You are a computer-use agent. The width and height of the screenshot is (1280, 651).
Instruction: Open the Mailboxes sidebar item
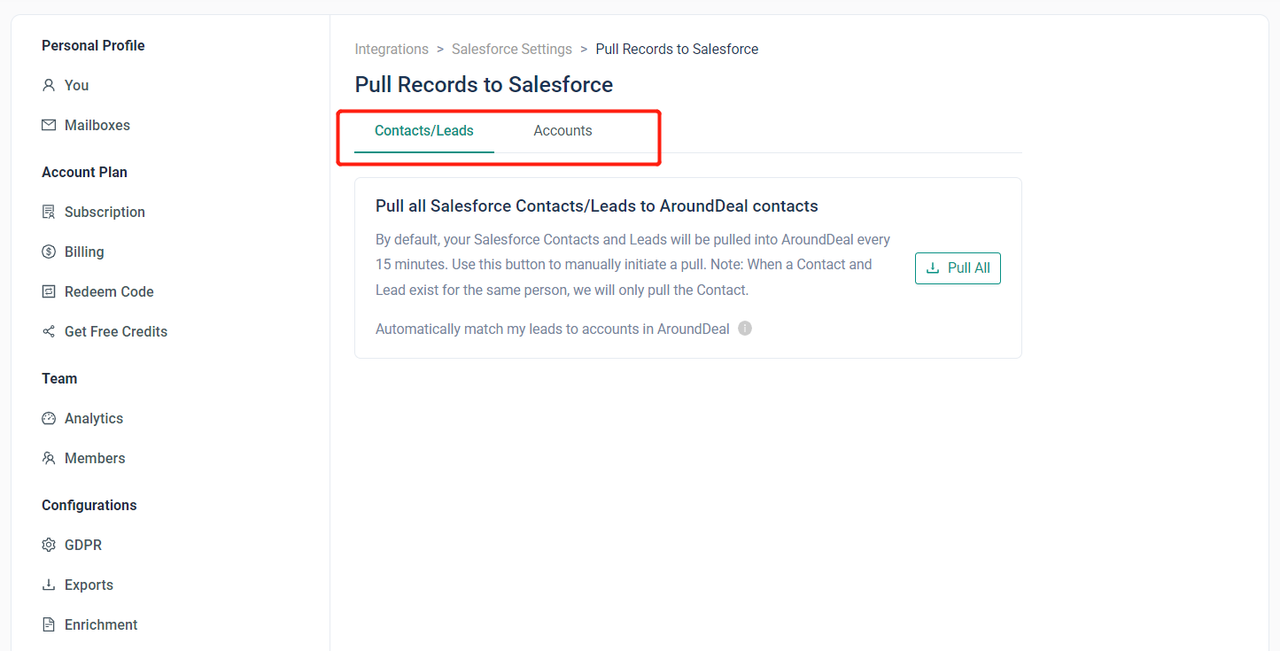pos(97,126)
